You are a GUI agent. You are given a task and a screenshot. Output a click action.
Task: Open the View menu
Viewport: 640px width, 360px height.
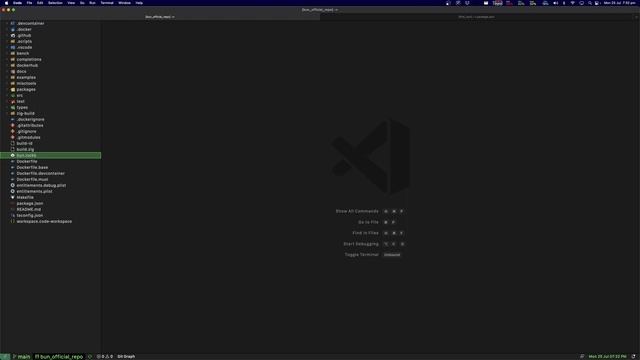click(x=71, y=3)
